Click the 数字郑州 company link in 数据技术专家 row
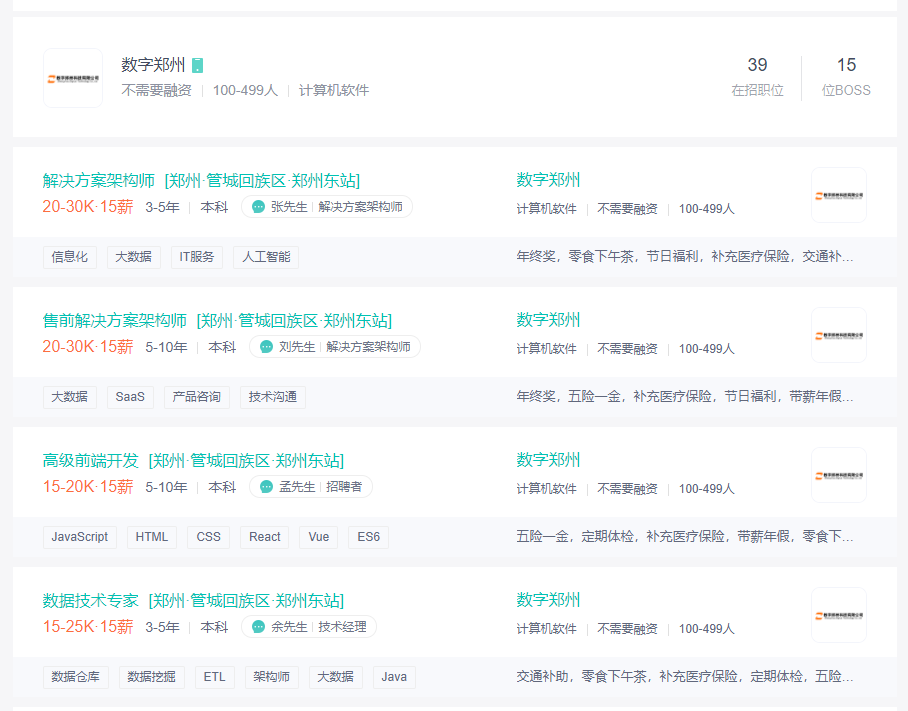The width and height of the screenshot is (908, 711). pos(548,600)
